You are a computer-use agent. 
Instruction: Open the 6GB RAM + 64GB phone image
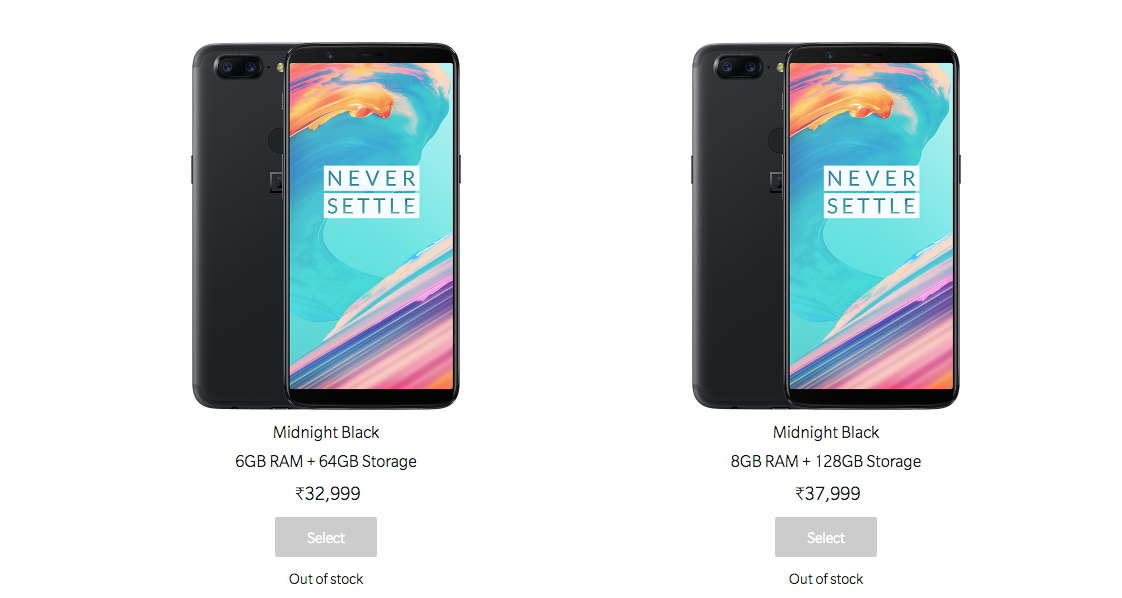tap(326, 226)
